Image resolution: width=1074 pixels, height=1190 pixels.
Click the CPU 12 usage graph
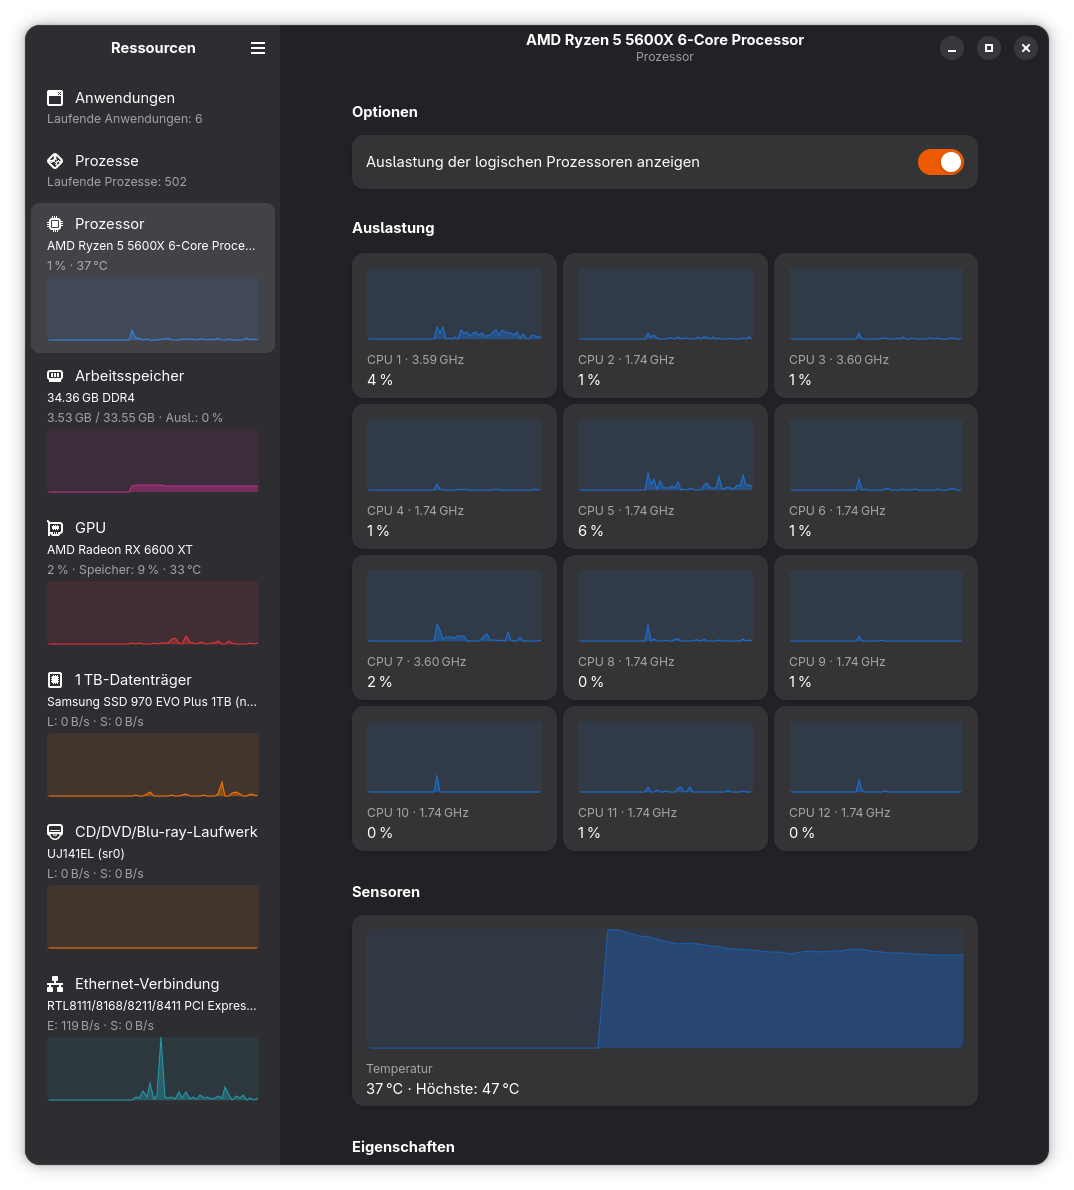(876, 757)
